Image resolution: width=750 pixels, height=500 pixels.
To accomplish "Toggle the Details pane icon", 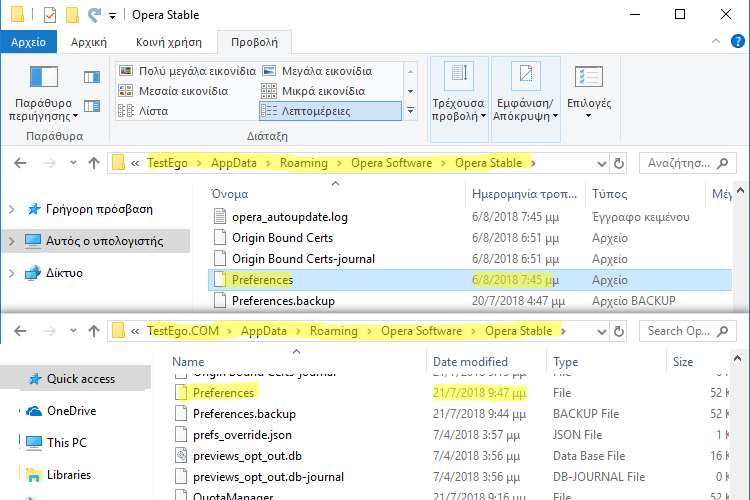I will point(92,106).
